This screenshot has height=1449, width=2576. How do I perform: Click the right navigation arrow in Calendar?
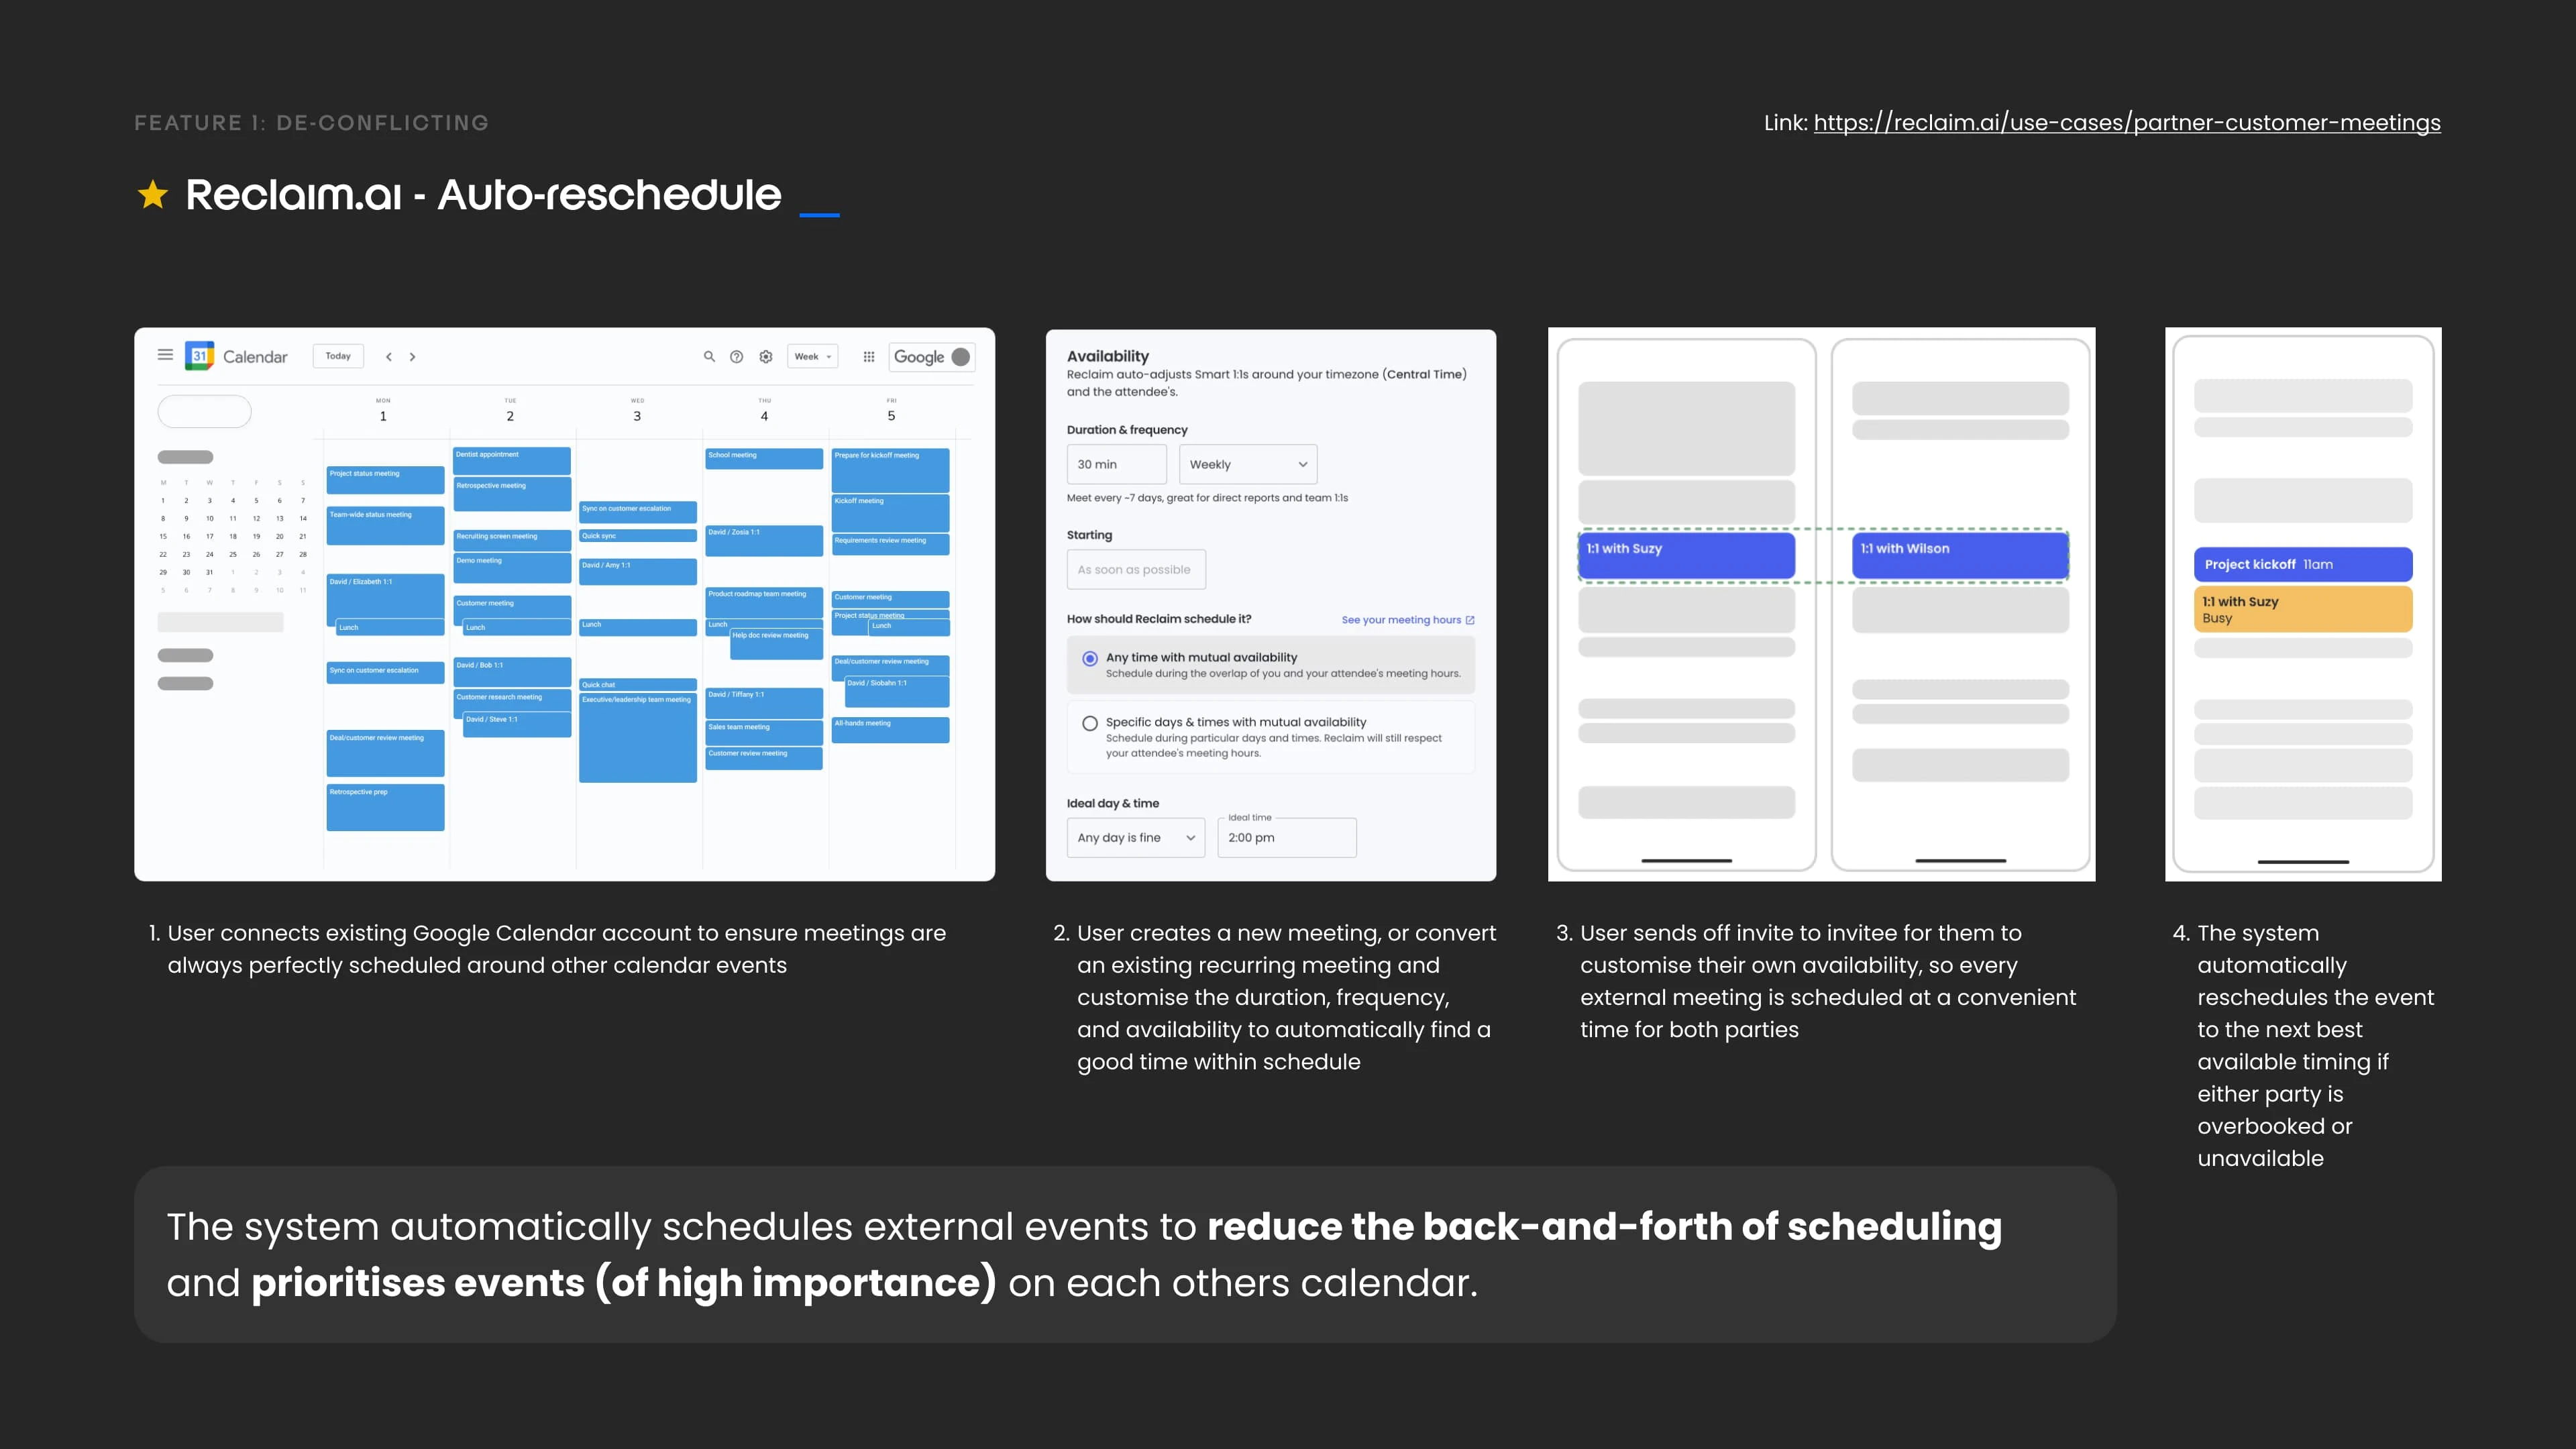pyautogui.click(x=413, y=356)
